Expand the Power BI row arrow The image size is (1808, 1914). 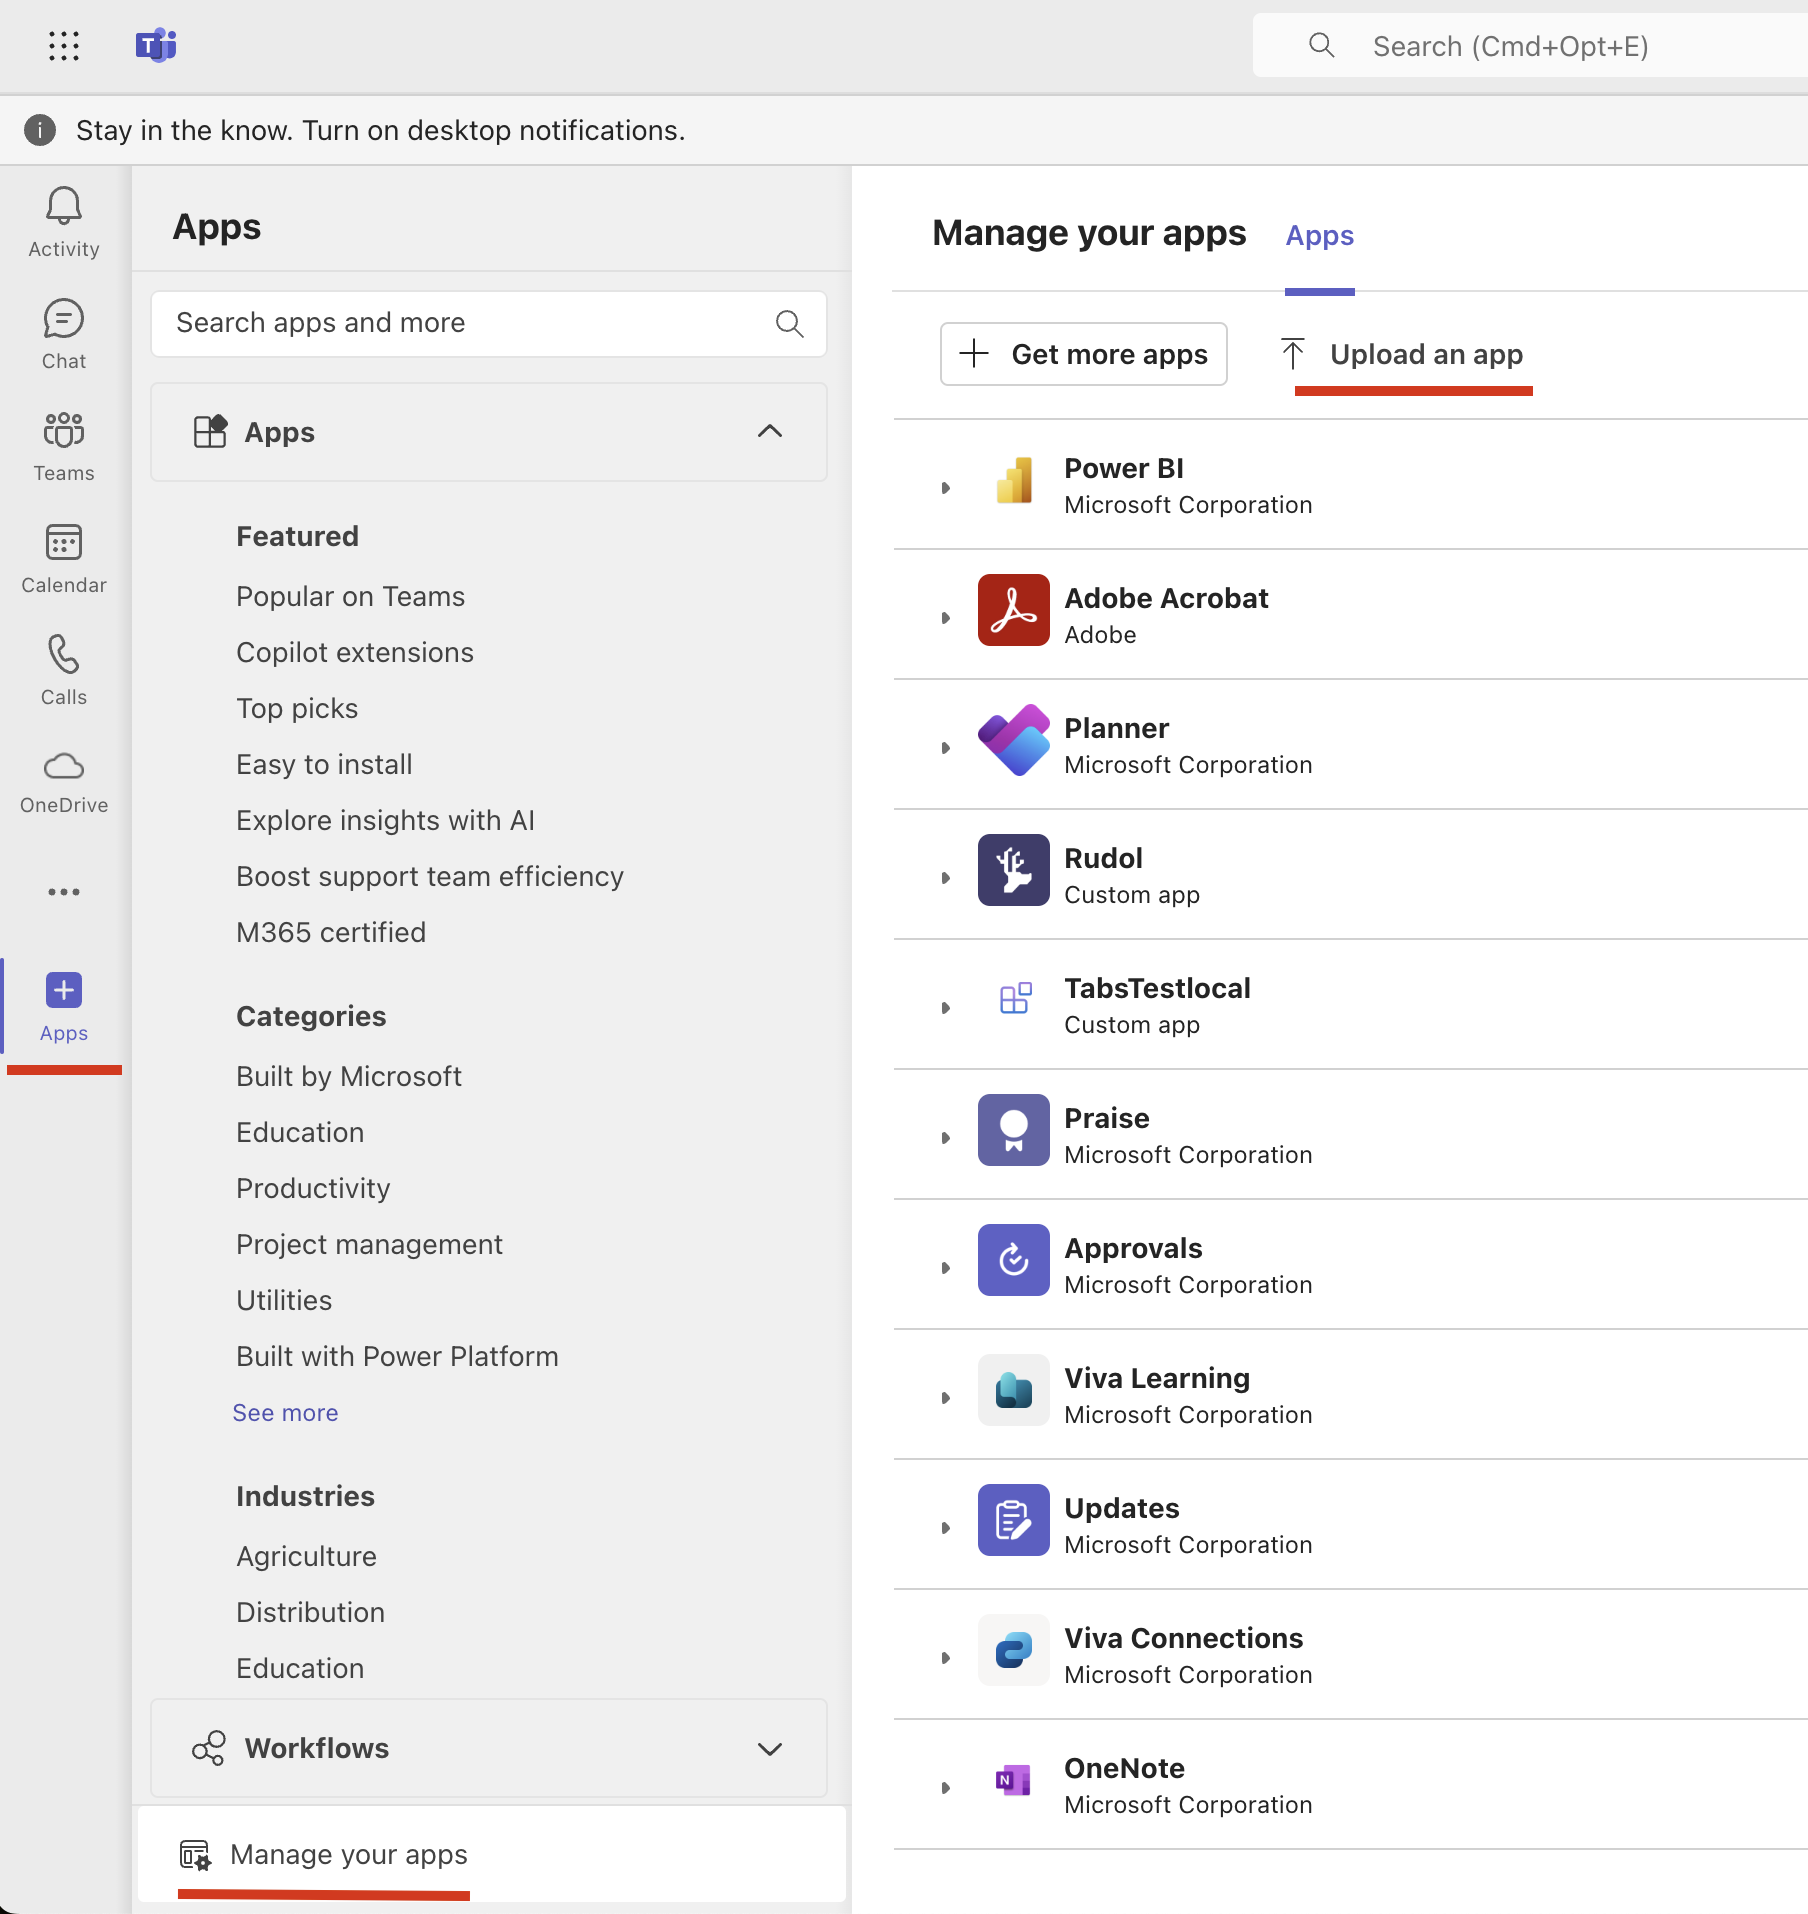pyautogui.click(x=945, y=488)
